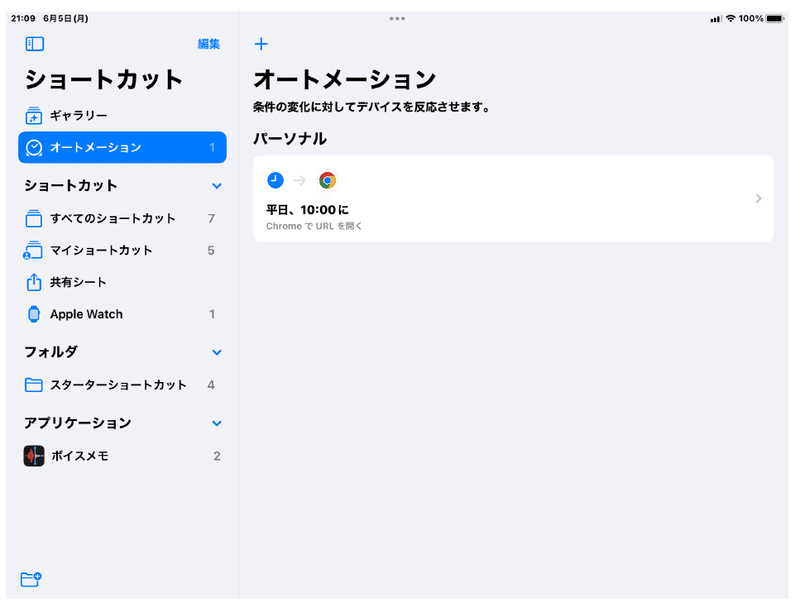Click the count 7 beside すべてのショートカット

point(211,219)
